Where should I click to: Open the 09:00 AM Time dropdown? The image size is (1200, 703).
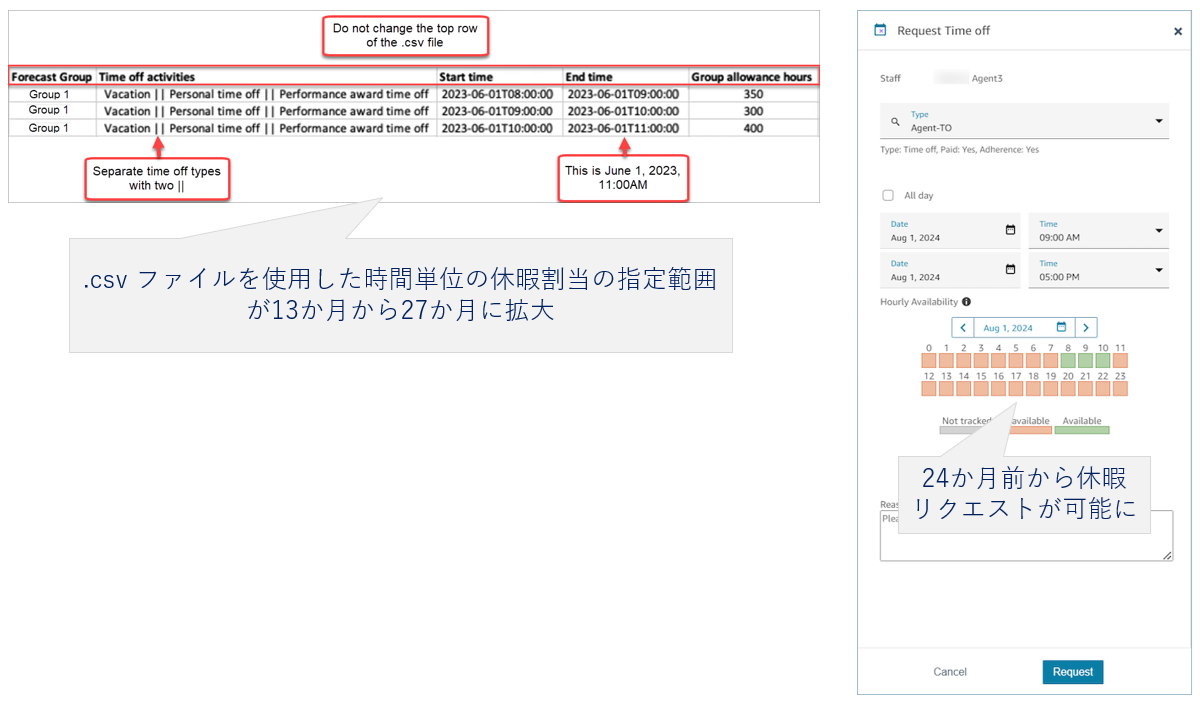tap(1099, 231)
